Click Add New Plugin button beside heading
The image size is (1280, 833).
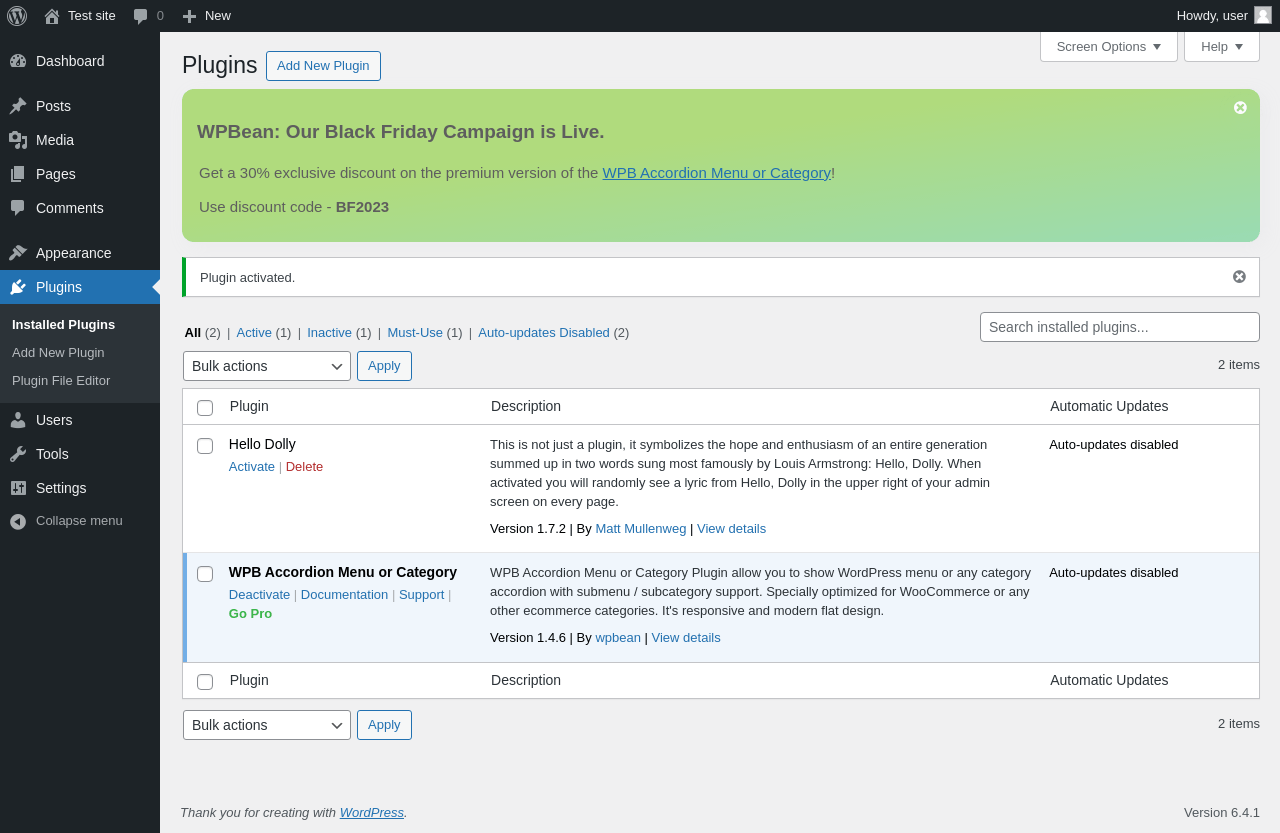click(323, 66)
